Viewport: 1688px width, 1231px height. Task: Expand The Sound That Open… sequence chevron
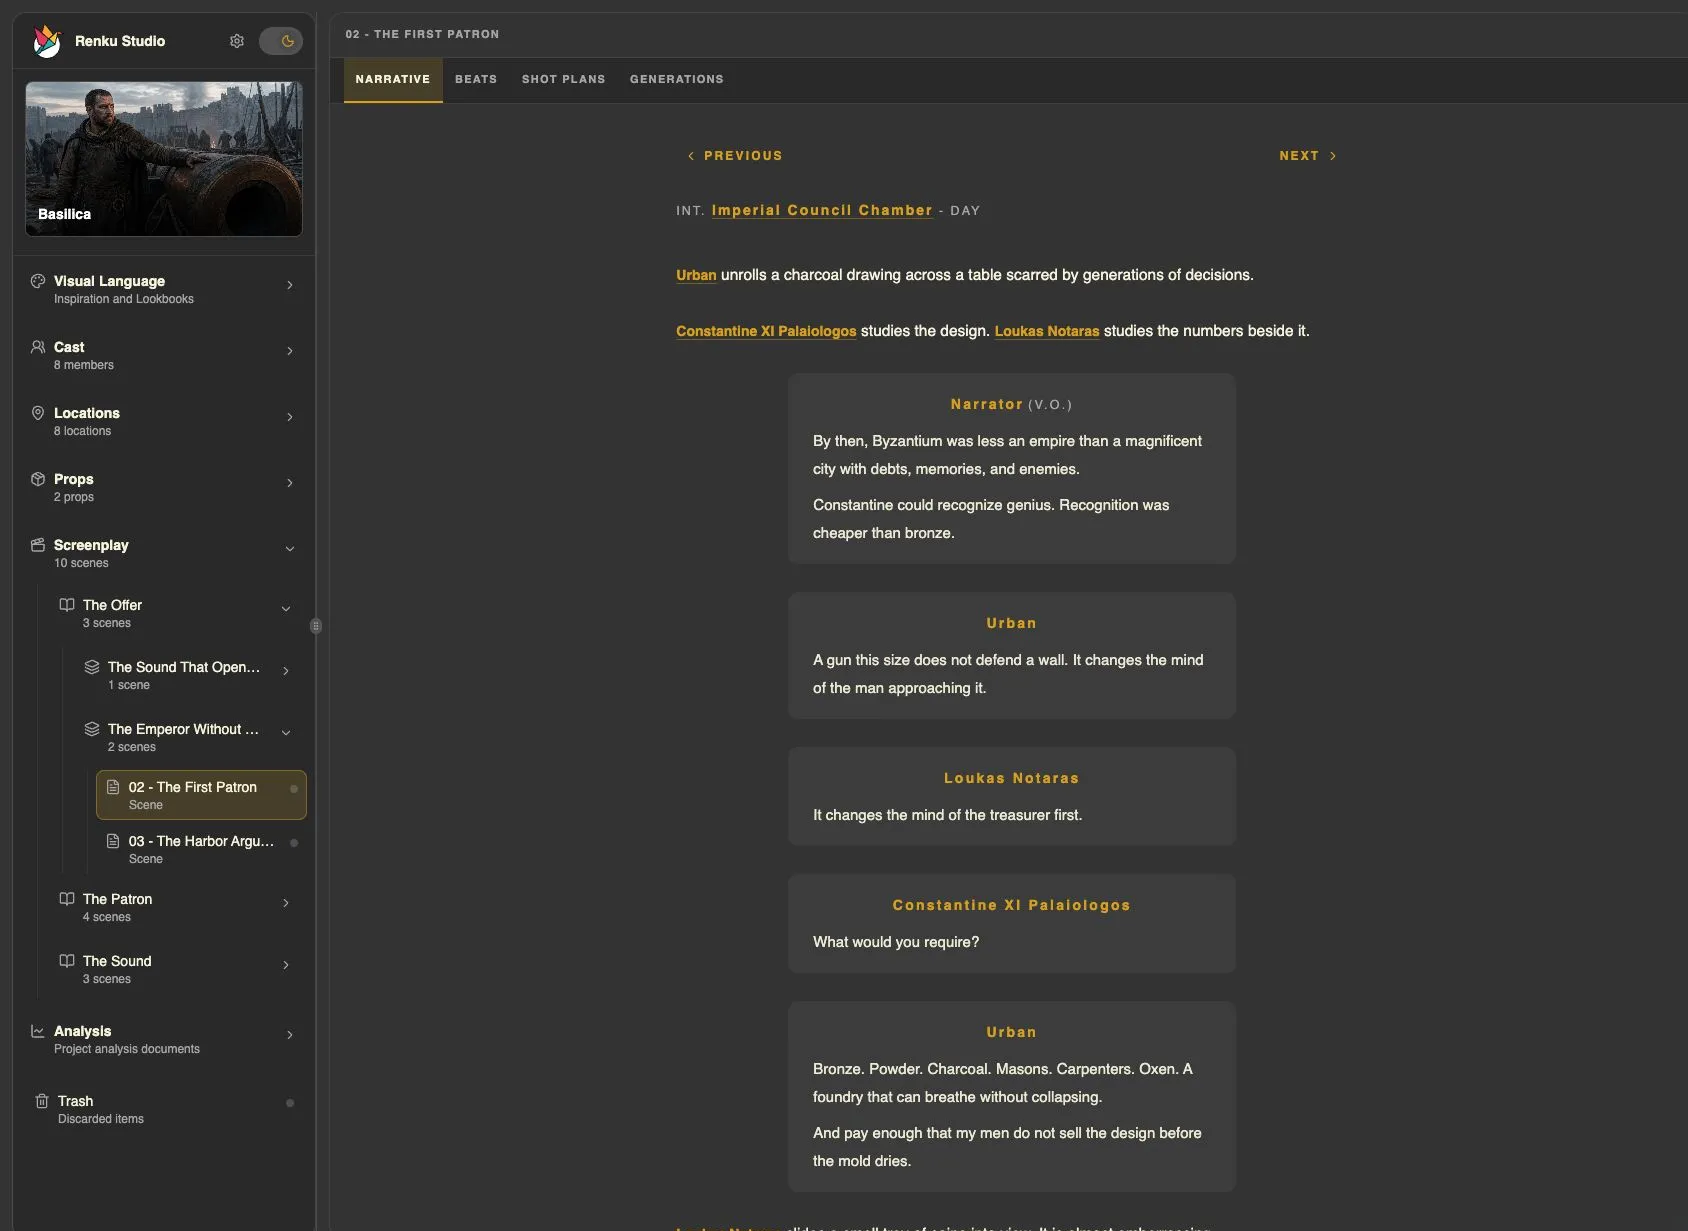coord(286,671)
